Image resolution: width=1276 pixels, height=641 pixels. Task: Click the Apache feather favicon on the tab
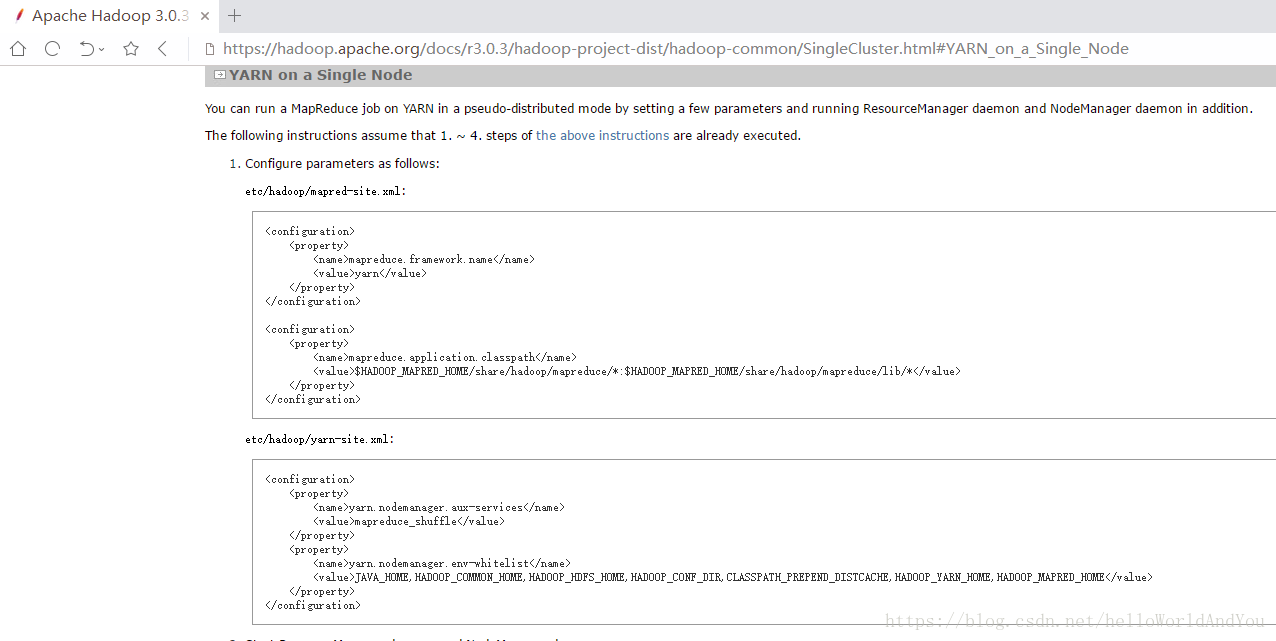click(19, 15)
